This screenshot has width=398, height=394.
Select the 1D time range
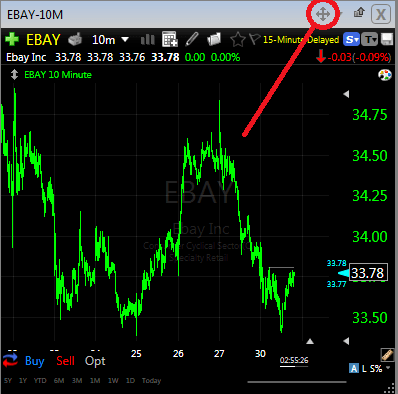tap(130, 381)
